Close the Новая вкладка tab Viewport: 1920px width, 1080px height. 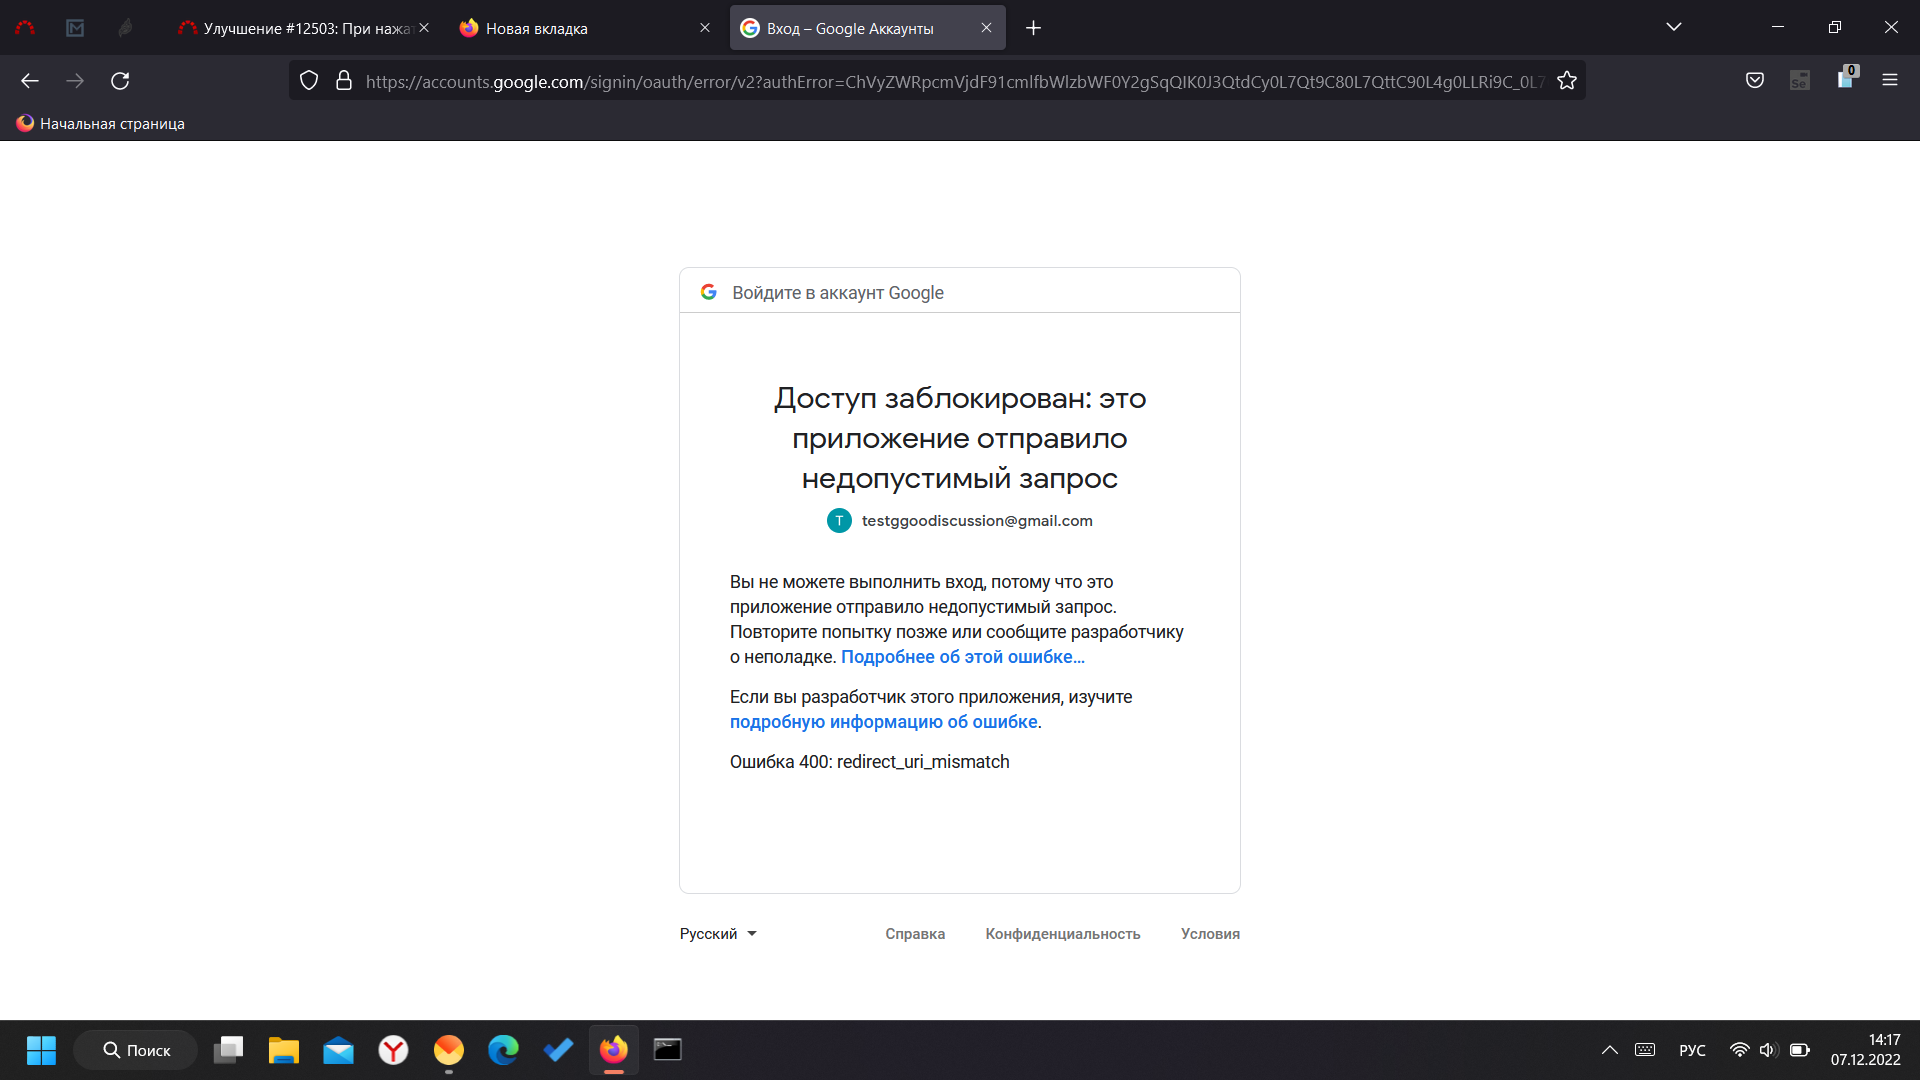pos(705,28)
